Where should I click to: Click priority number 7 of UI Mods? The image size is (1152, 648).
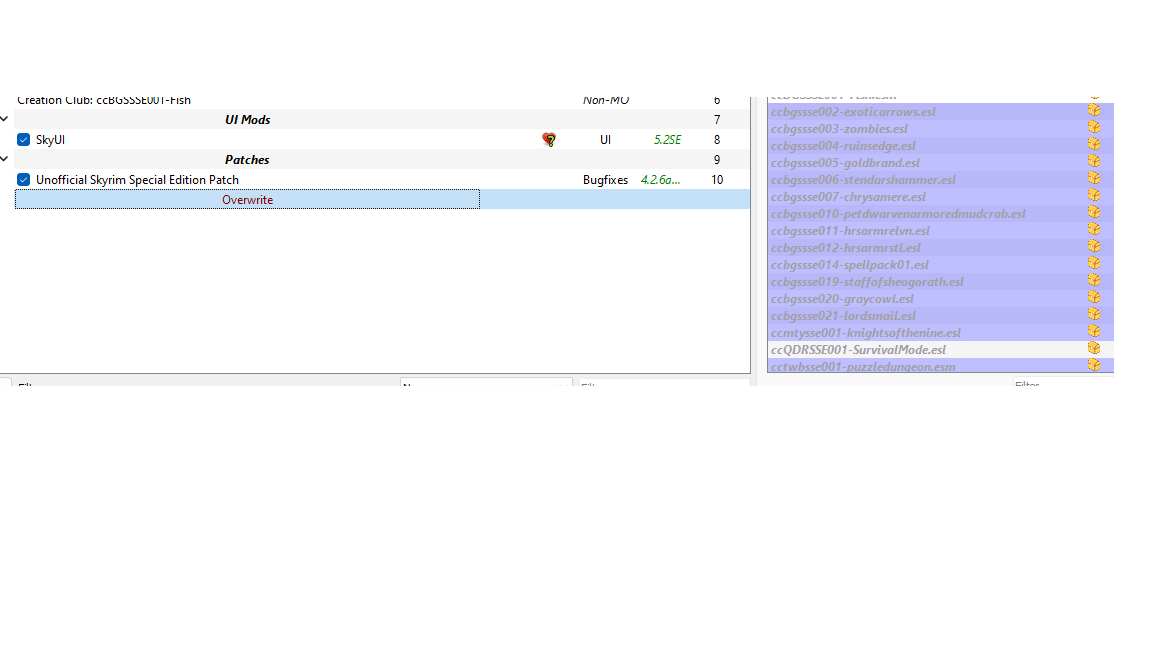pos(717,120)
